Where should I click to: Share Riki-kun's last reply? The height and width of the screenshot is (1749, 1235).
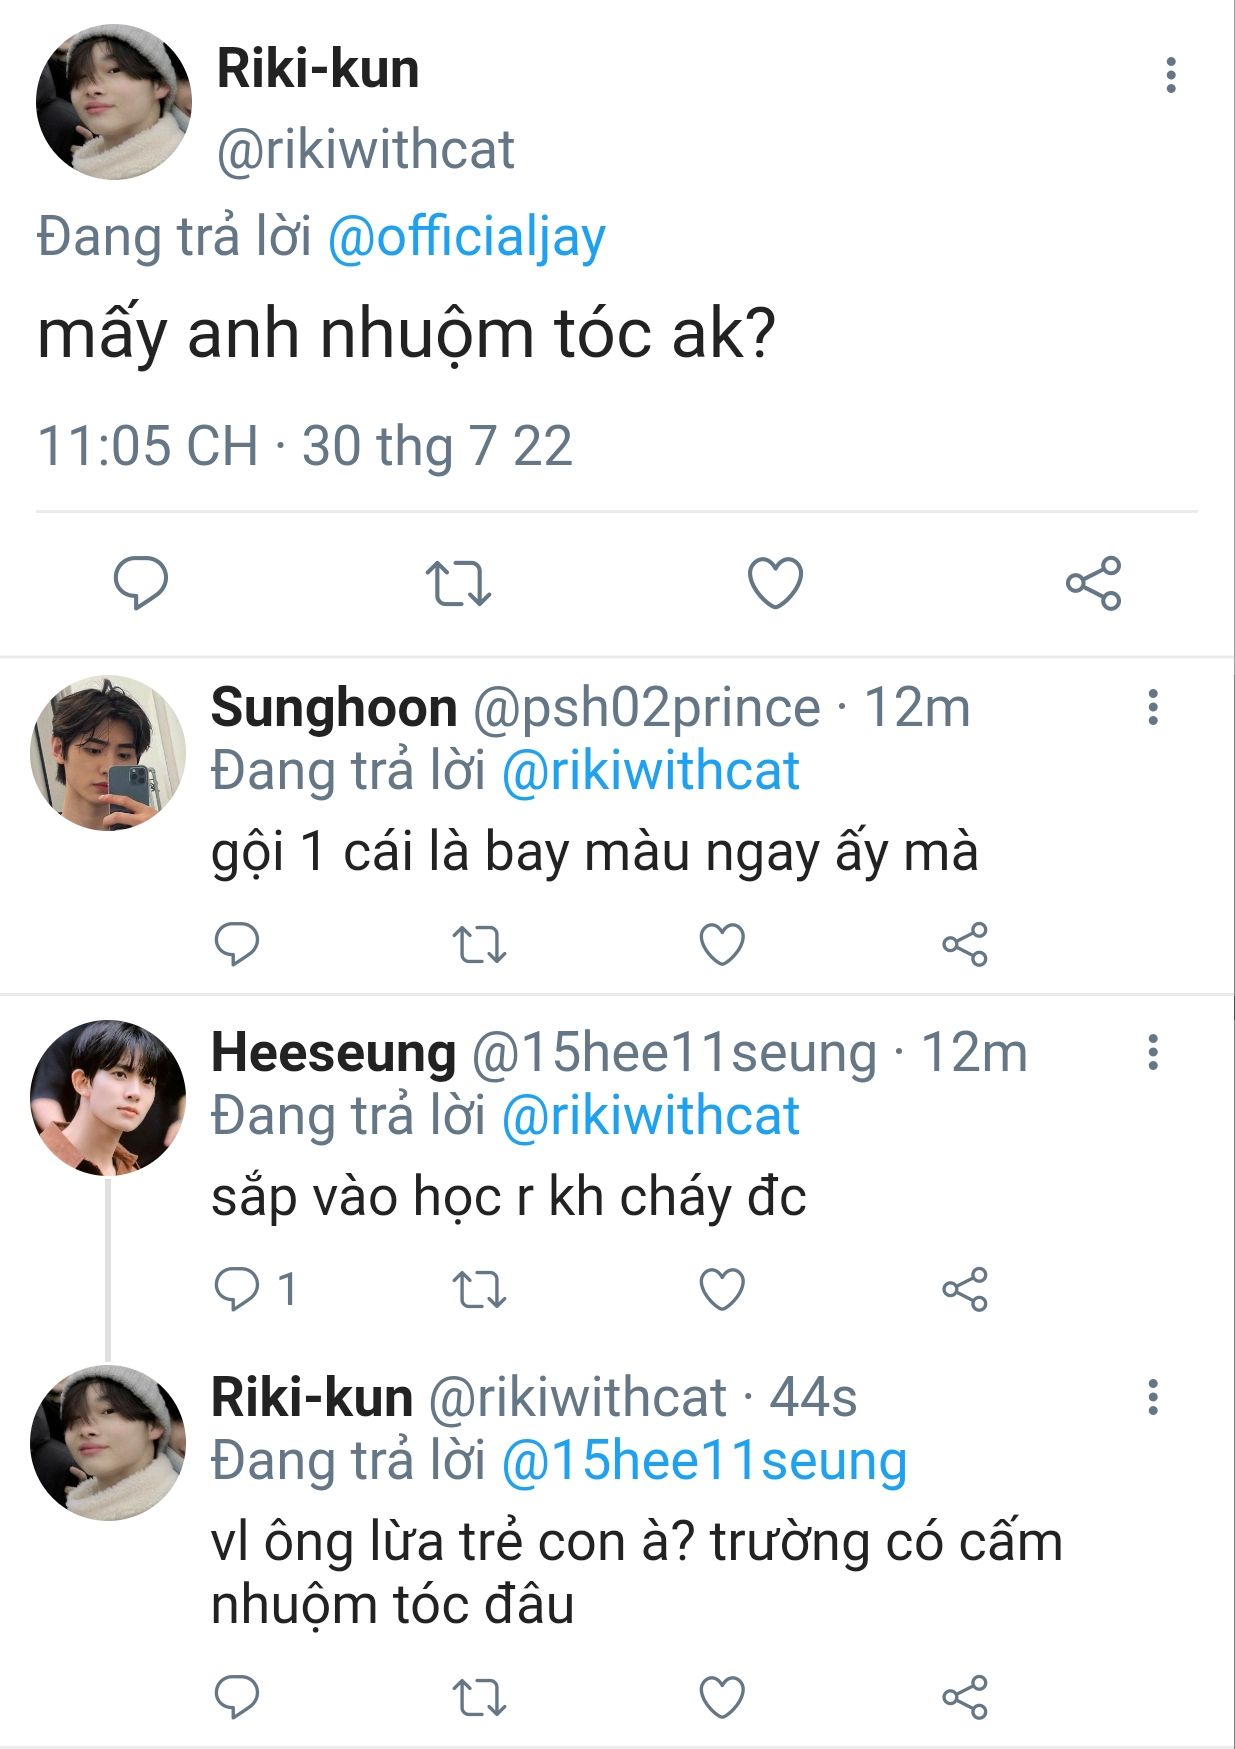click(x=965, y=1697)
